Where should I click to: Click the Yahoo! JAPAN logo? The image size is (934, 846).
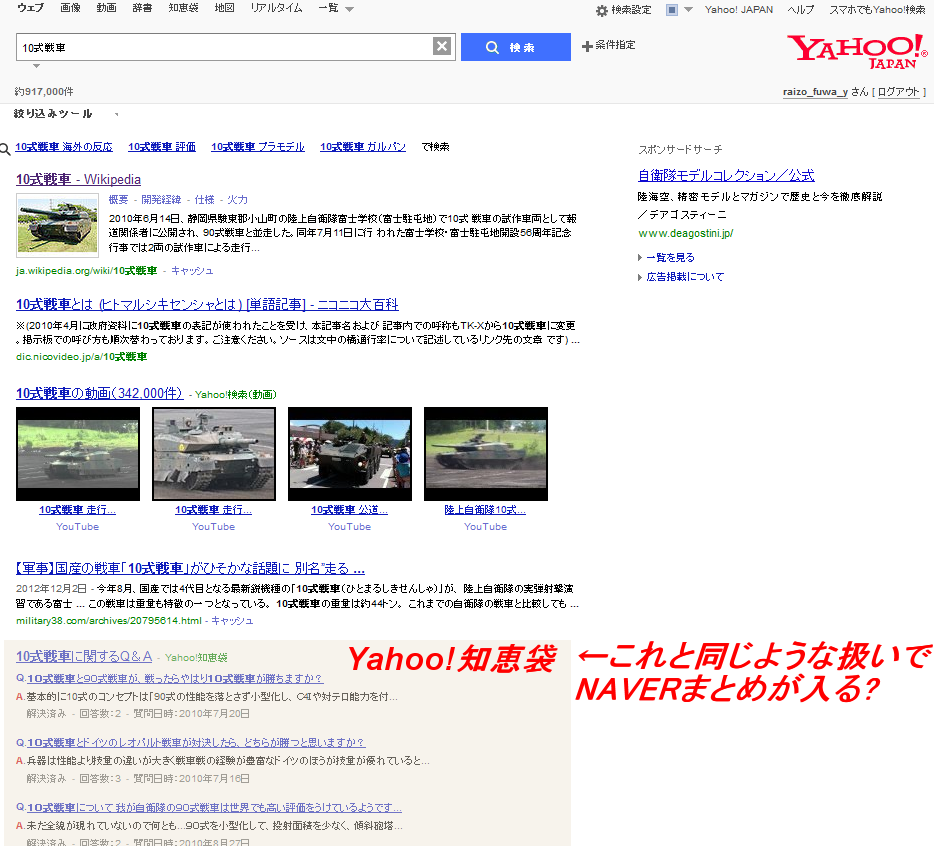[x=857, y=51]
